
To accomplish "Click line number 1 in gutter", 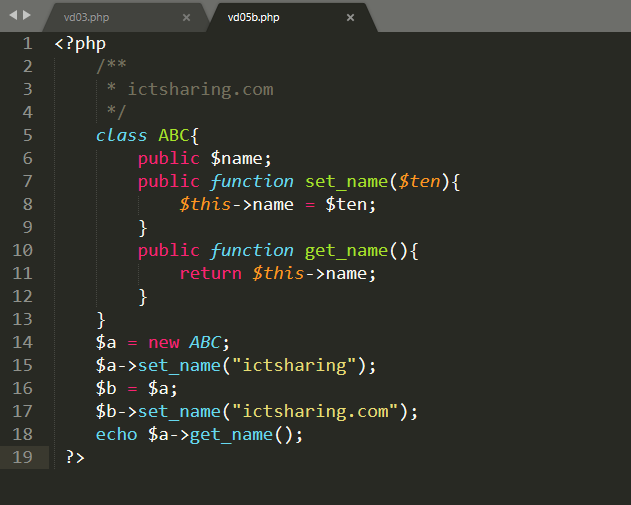I will 27,43.
